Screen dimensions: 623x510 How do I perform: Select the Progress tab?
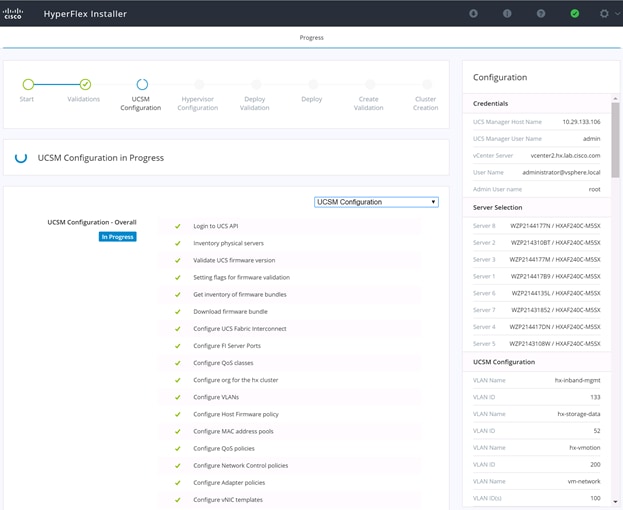pyautogui.click(x=312, y=37)
